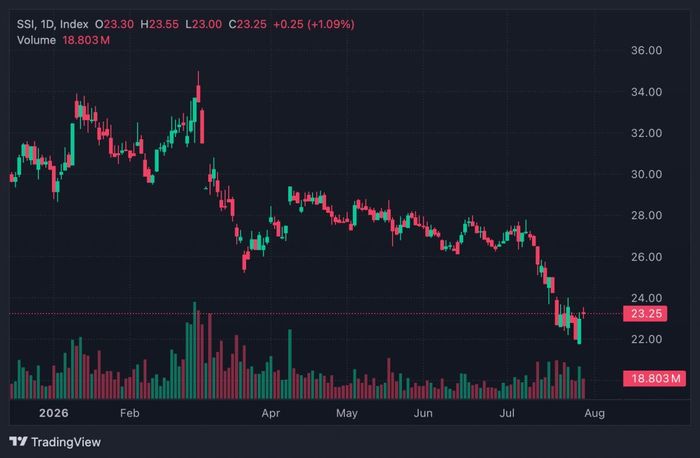The height and width of the screenshot is (458, 700).
Task: Click the +0.25 (+1.09%) change value
Action: pyautogui.click(x=314, y=24)
